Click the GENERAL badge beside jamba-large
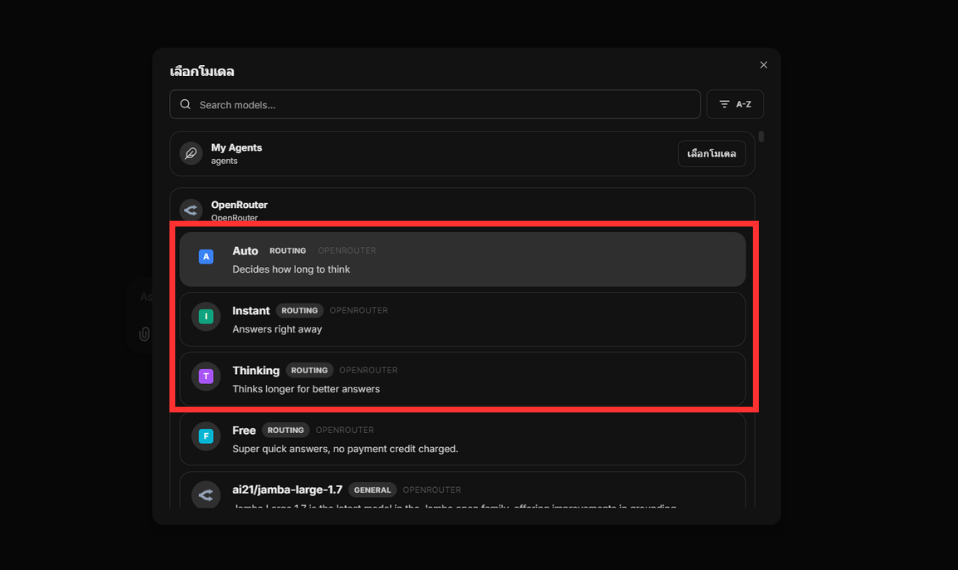 tap(372, 490)
